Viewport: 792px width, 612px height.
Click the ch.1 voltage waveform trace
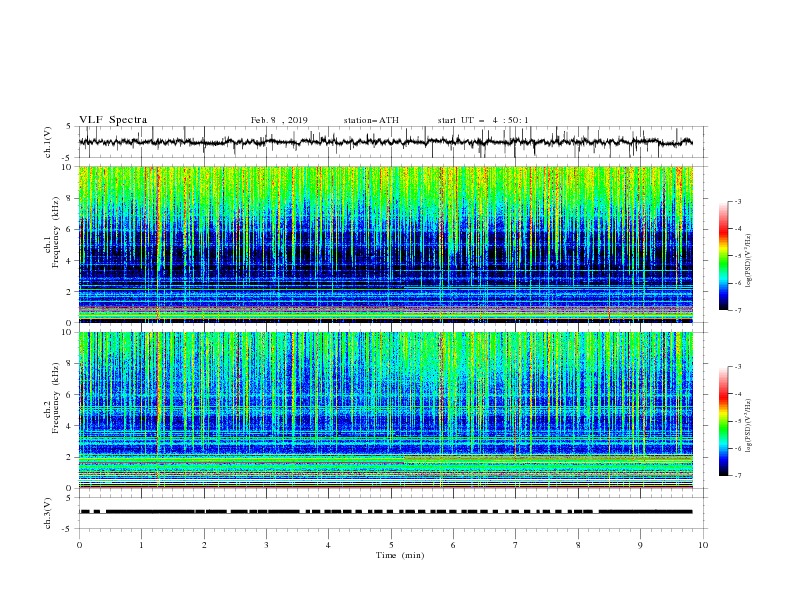386,142
